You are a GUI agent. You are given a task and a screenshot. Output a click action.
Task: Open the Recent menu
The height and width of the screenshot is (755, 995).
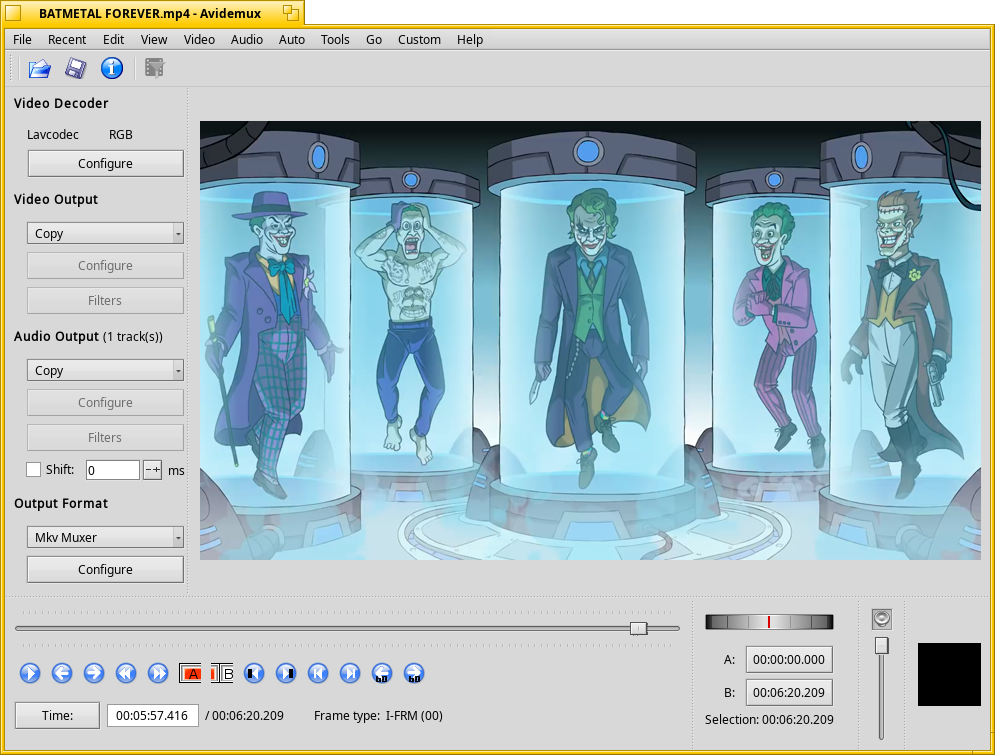67,39
